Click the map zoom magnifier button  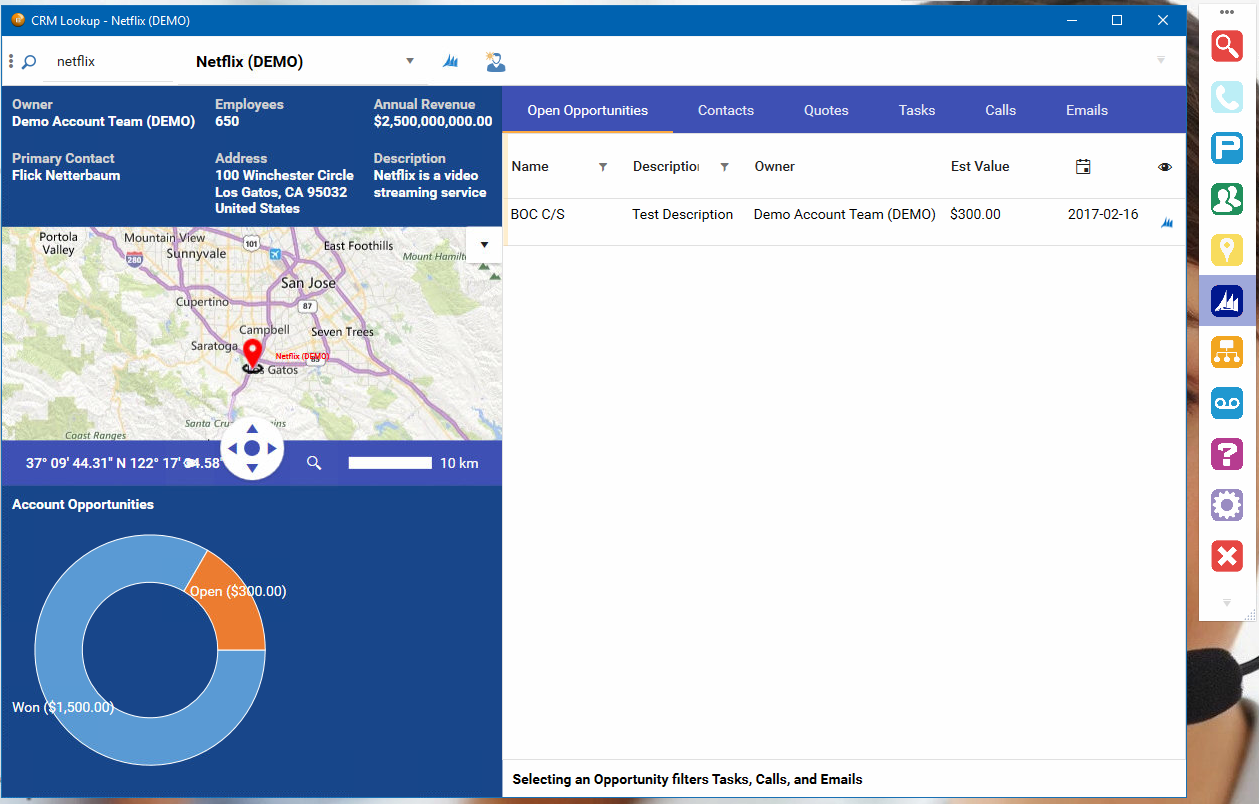click(x=314, y=463)
